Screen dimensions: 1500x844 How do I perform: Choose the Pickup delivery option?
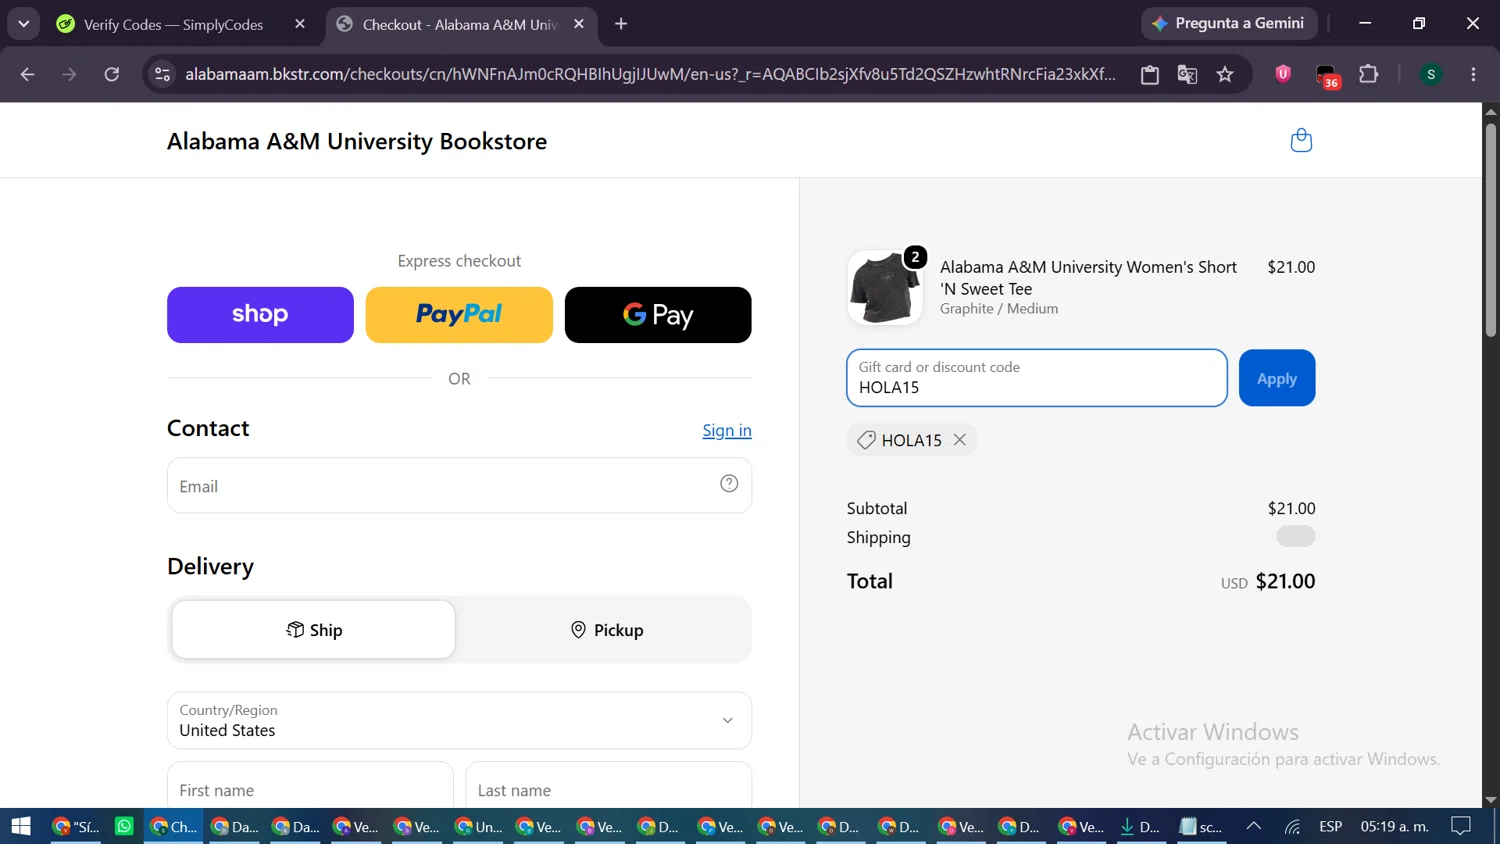[606, 630]
